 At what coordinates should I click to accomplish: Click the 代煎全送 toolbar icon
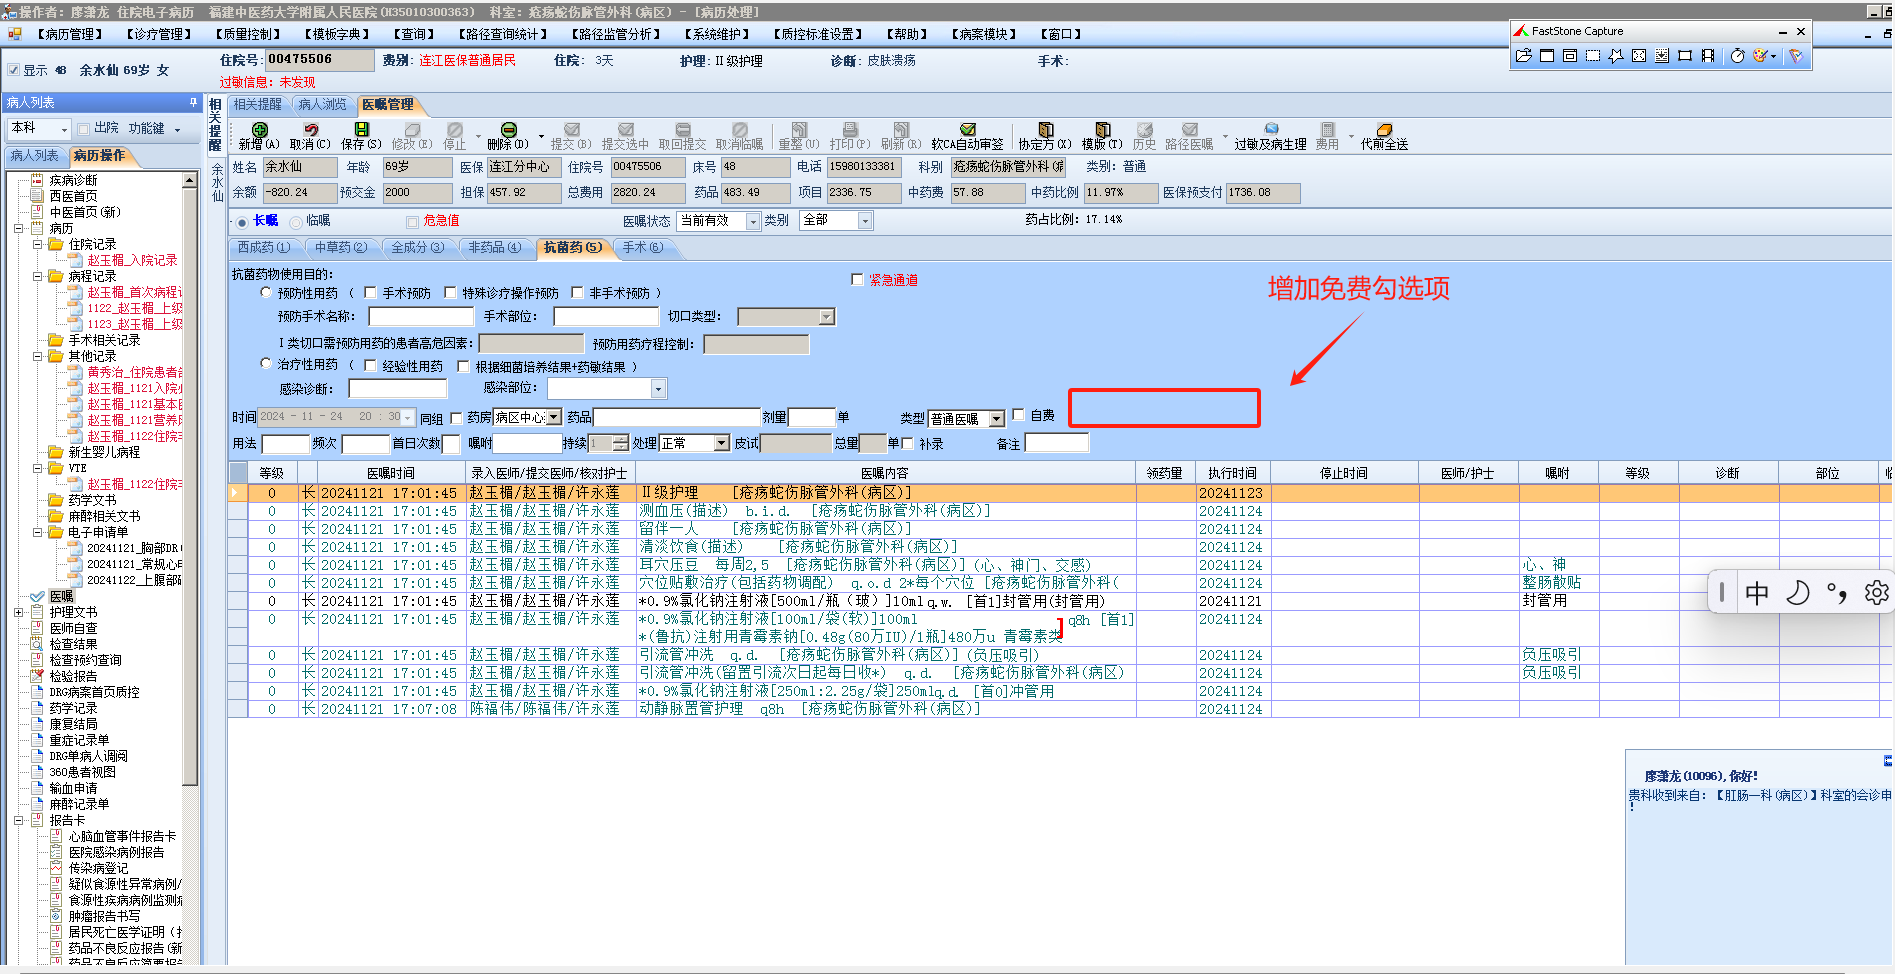[x=1384, y=130]
